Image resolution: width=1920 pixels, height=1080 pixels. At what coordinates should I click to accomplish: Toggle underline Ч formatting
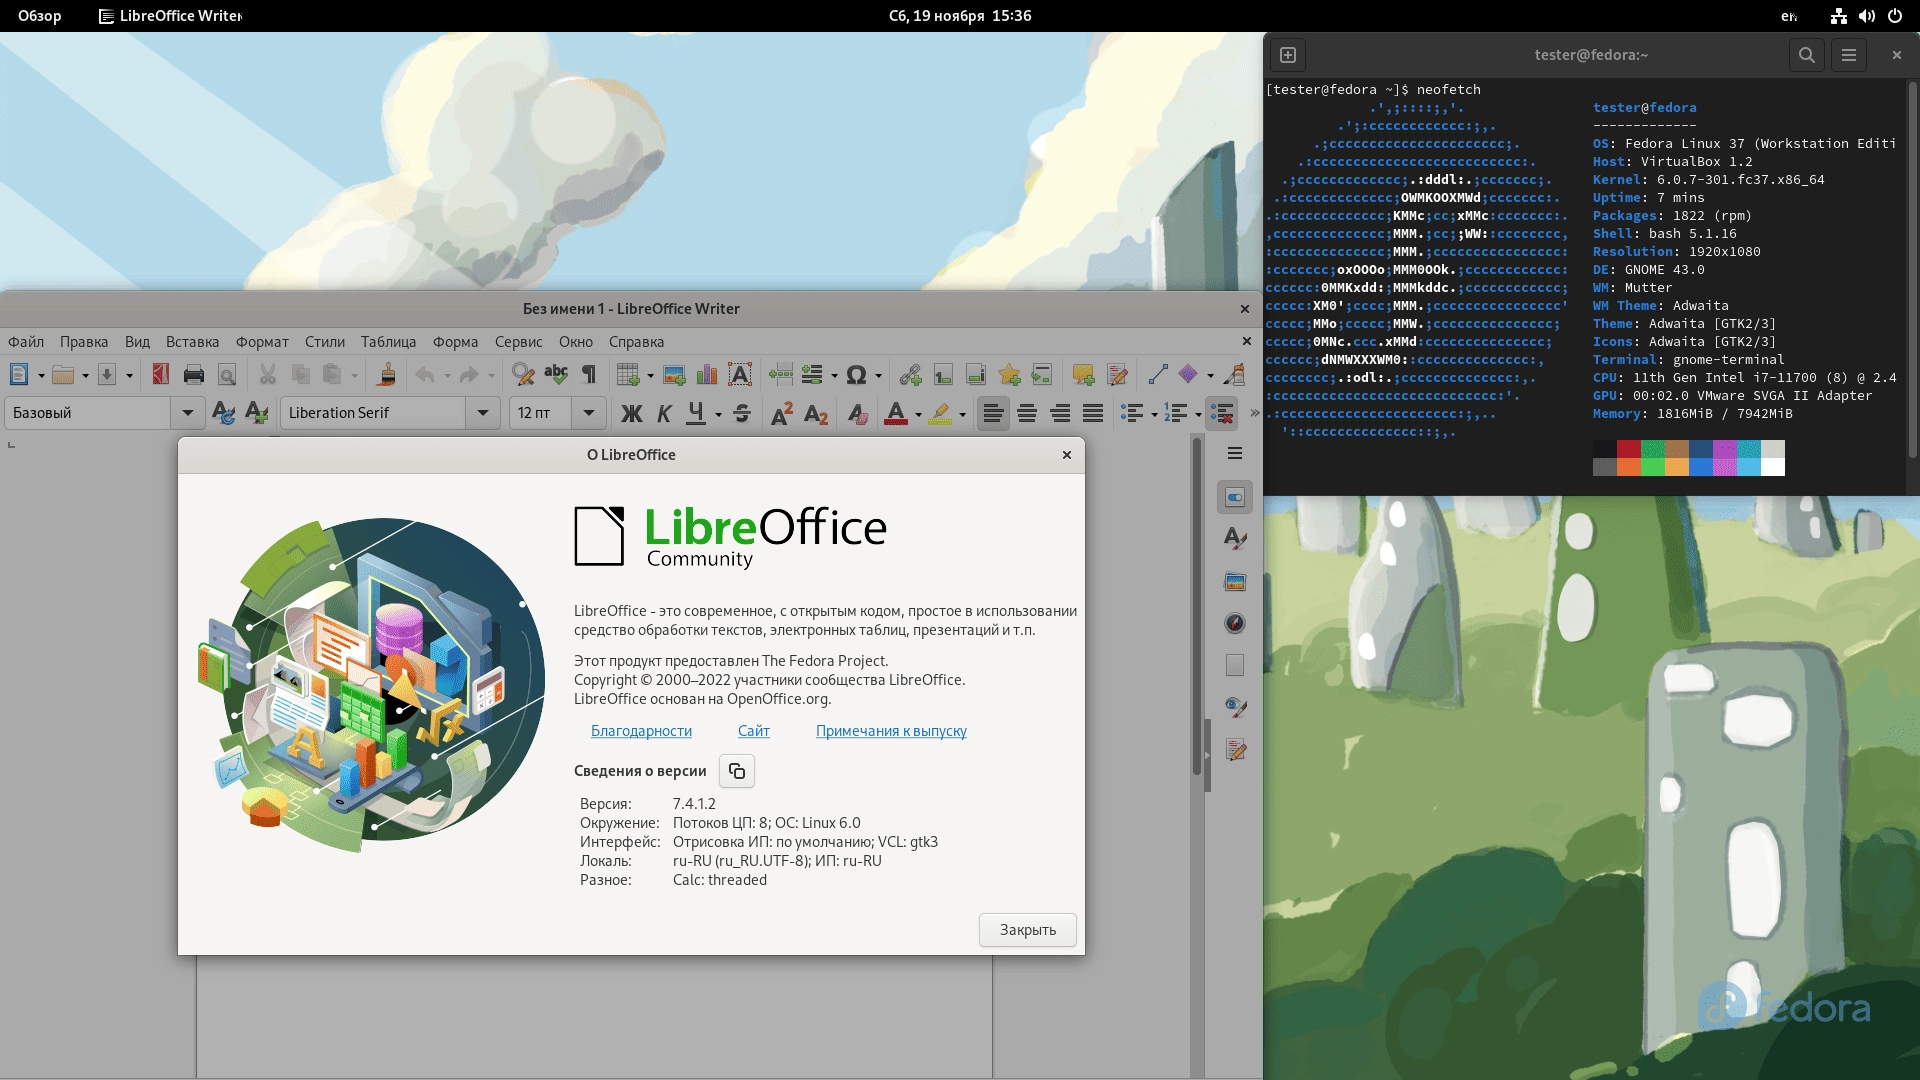696,413
